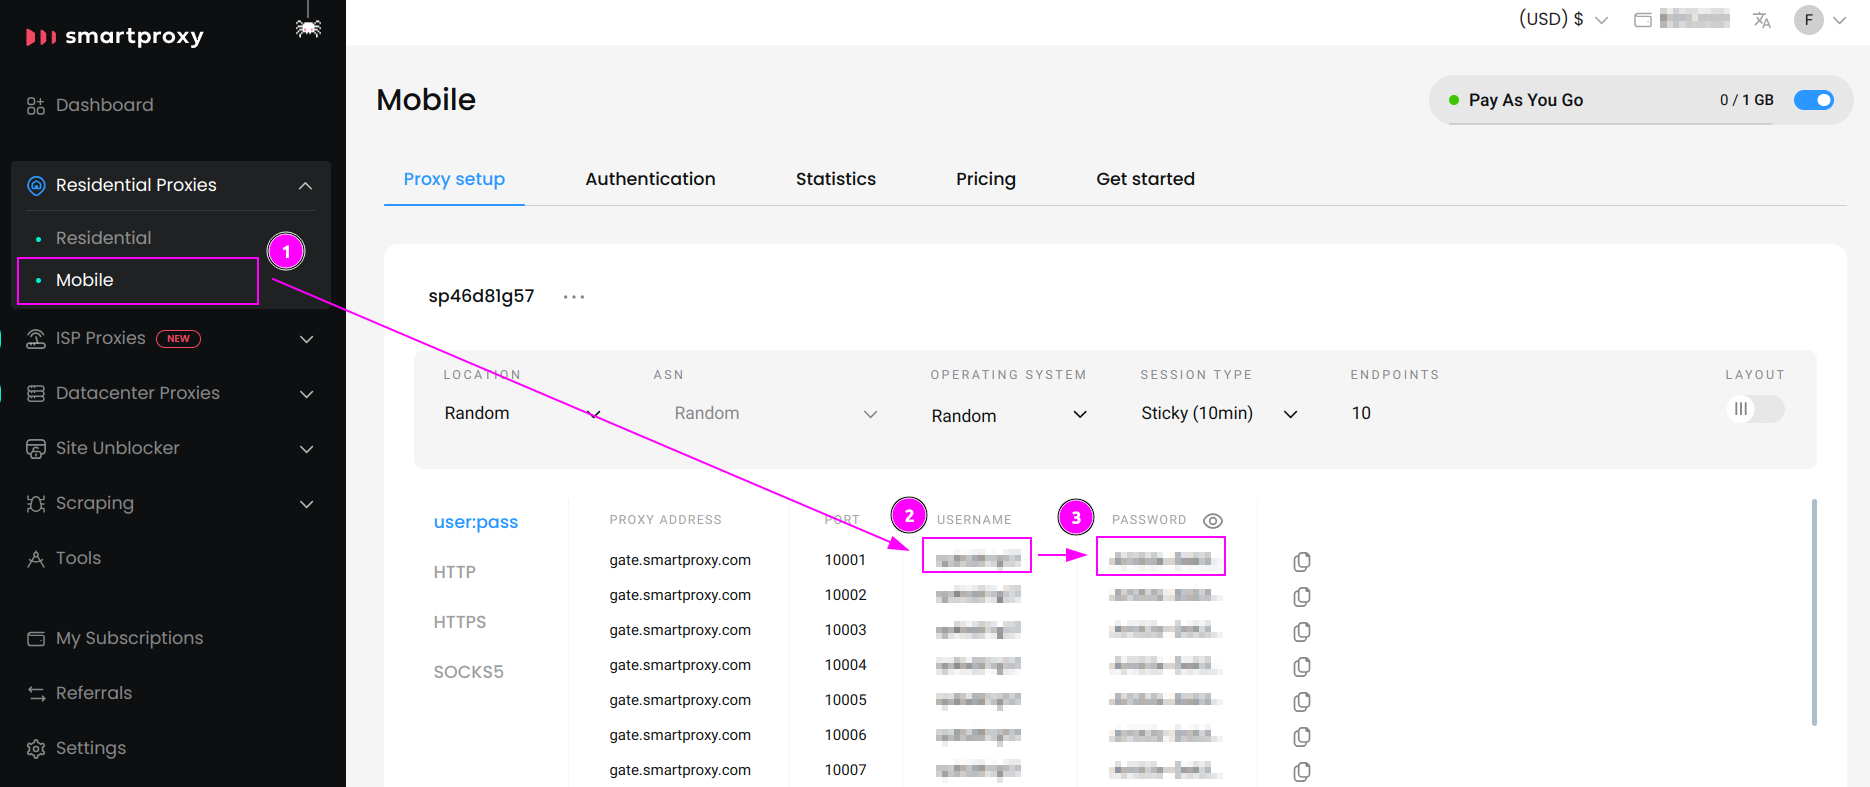Click the Tools icon
This screenshot has height=787, width=1870.
[x=36, y=559]
